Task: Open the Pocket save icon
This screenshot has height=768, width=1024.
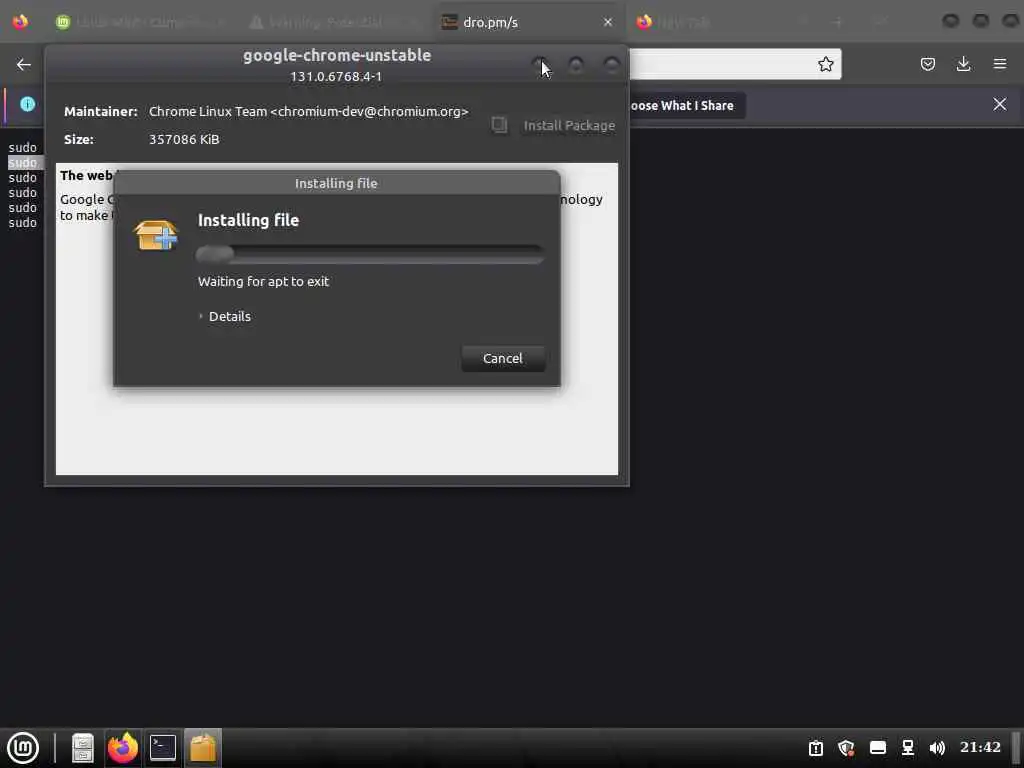Action: (x=928, y=64)
